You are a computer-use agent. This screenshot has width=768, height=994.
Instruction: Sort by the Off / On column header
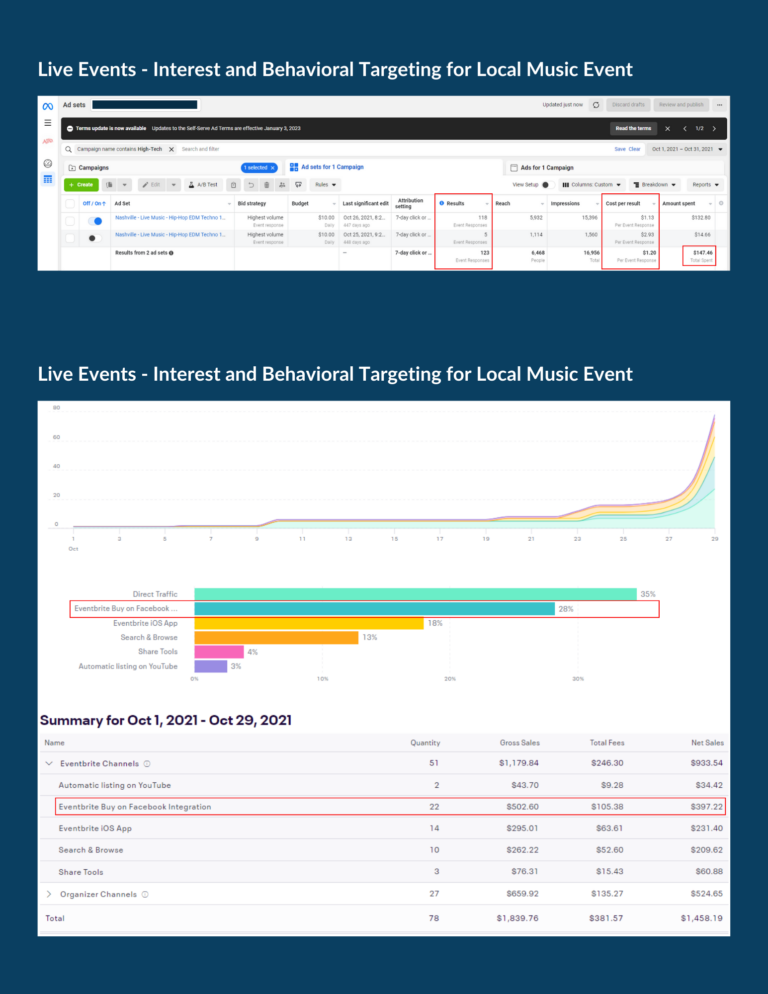pyautogui.click(x=94, y=204)
